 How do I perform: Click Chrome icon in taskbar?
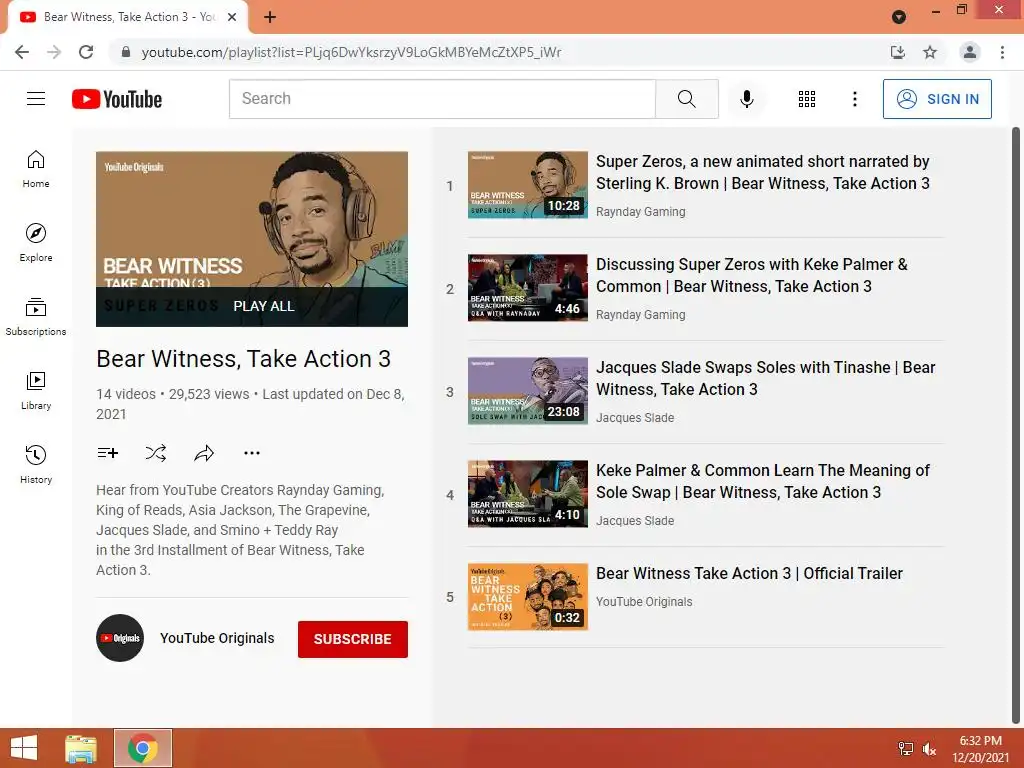[142, 748]
